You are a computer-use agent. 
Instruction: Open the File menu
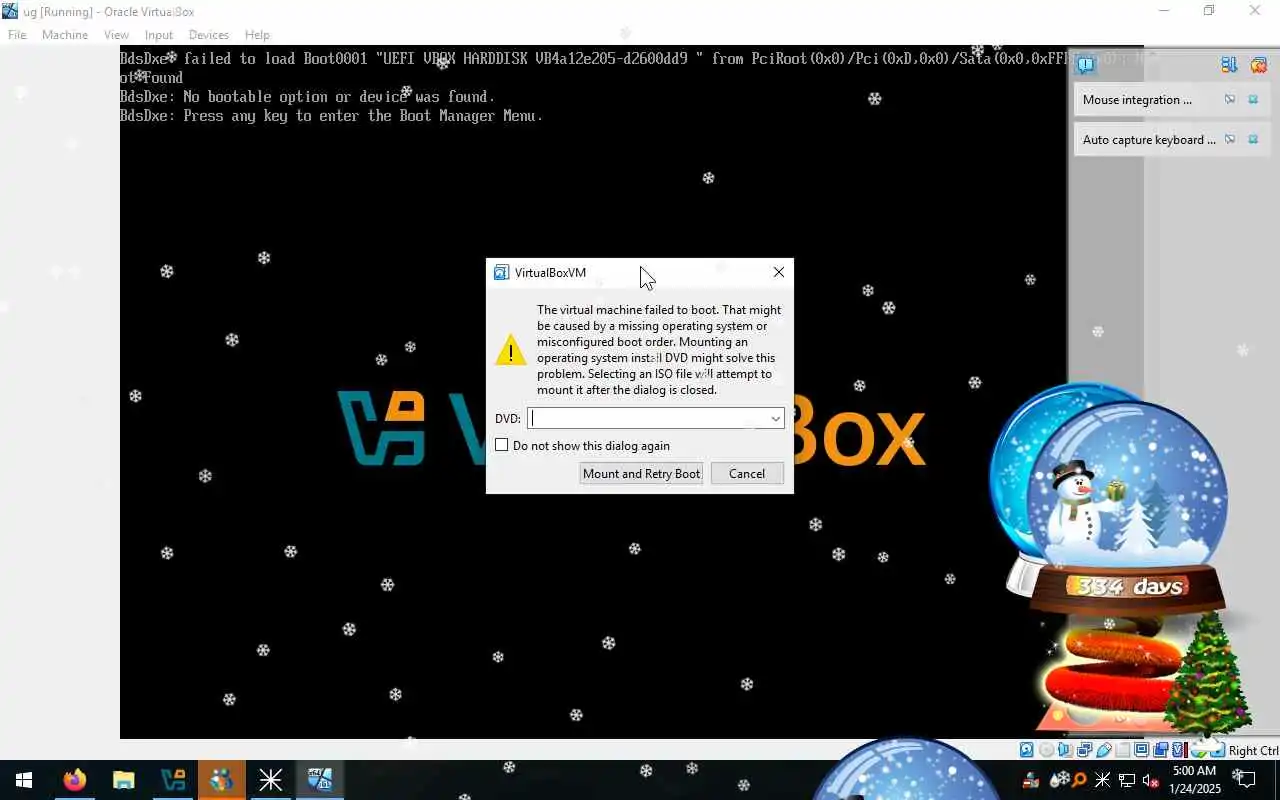(x=17, y=35)
